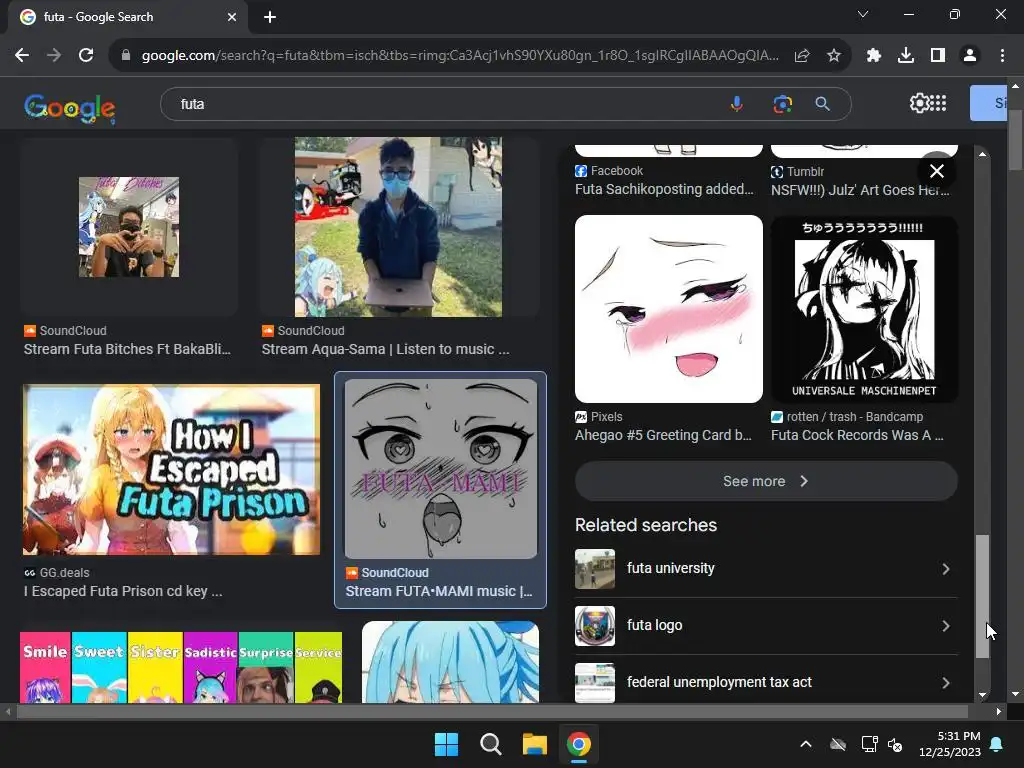The image size is (1024, 768).
Task: Open the Extensions puzzle menu
Action: [874, 56]
